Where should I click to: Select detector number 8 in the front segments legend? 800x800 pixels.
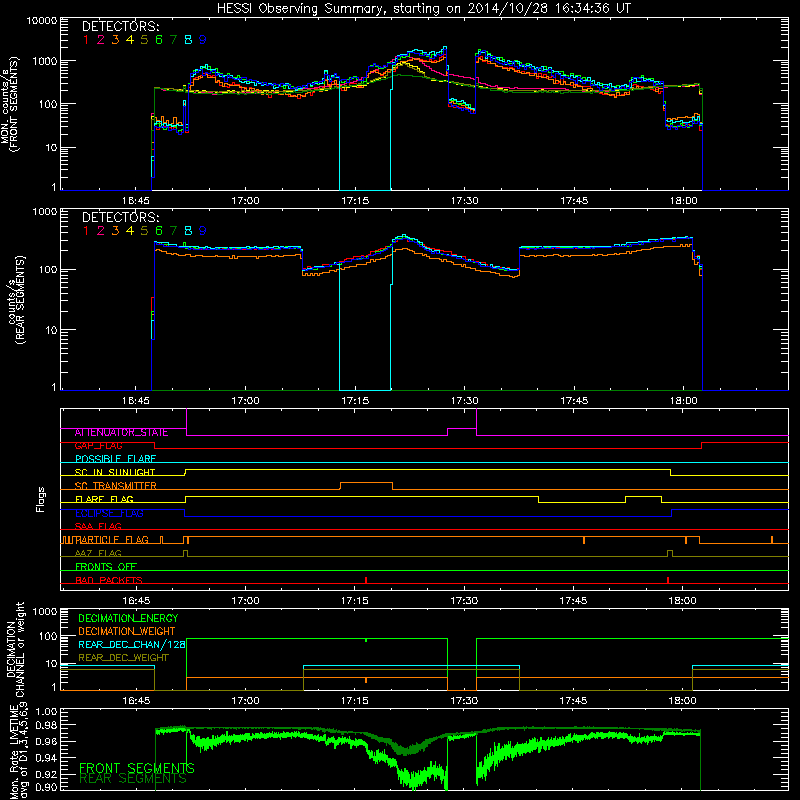[188, 40]
